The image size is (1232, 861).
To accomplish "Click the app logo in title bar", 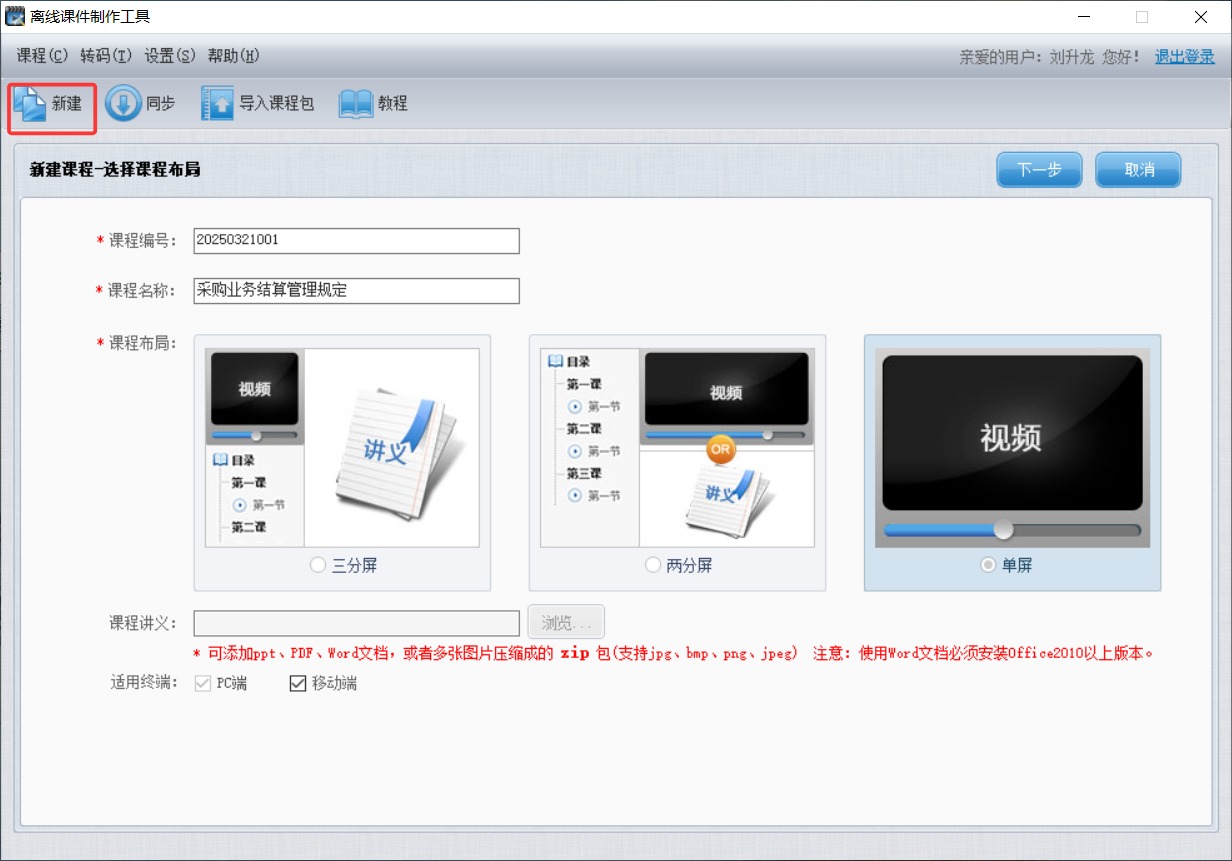I will 14,16.
